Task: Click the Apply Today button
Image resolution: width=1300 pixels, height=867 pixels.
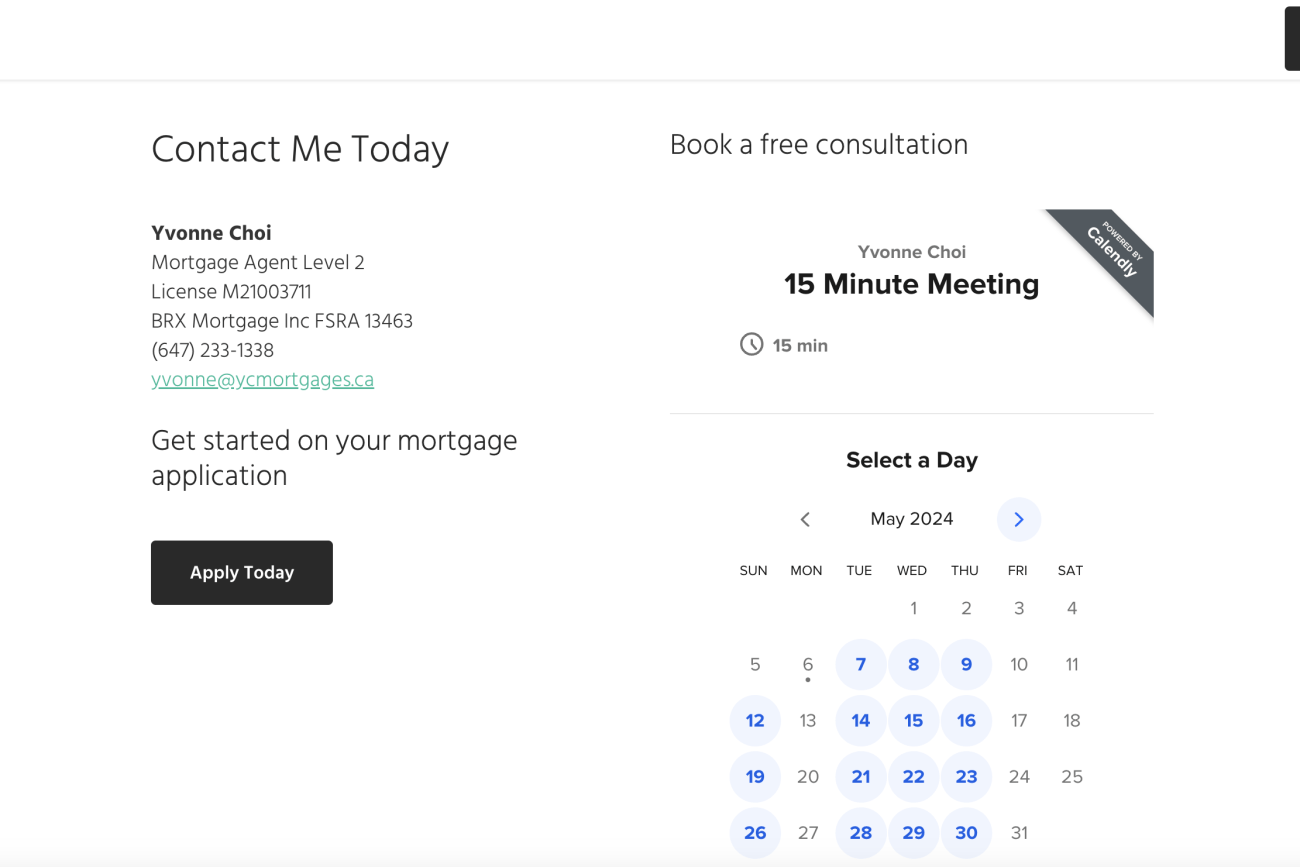Action: (x=242, y=573)
